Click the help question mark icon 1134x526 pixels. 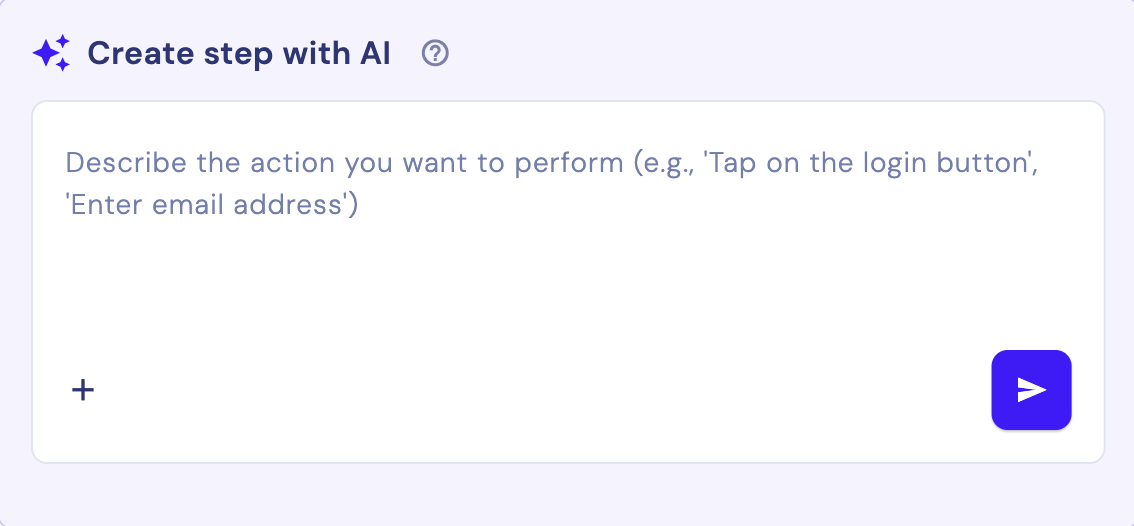pos(435,53)
